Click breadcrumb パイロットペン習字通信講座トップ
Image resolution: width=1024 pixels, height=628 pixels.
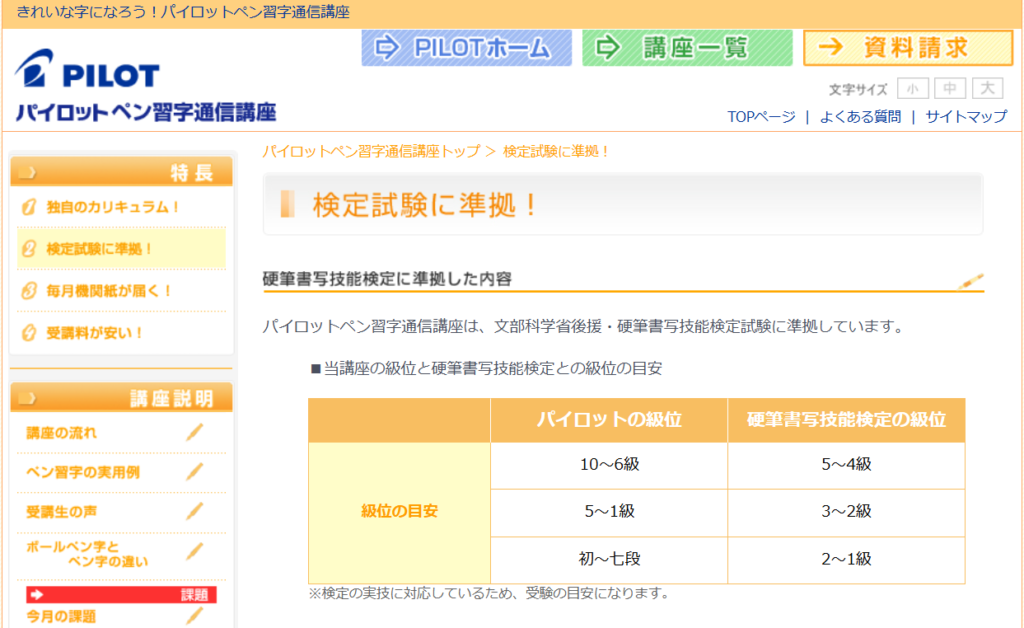[371, 151]
